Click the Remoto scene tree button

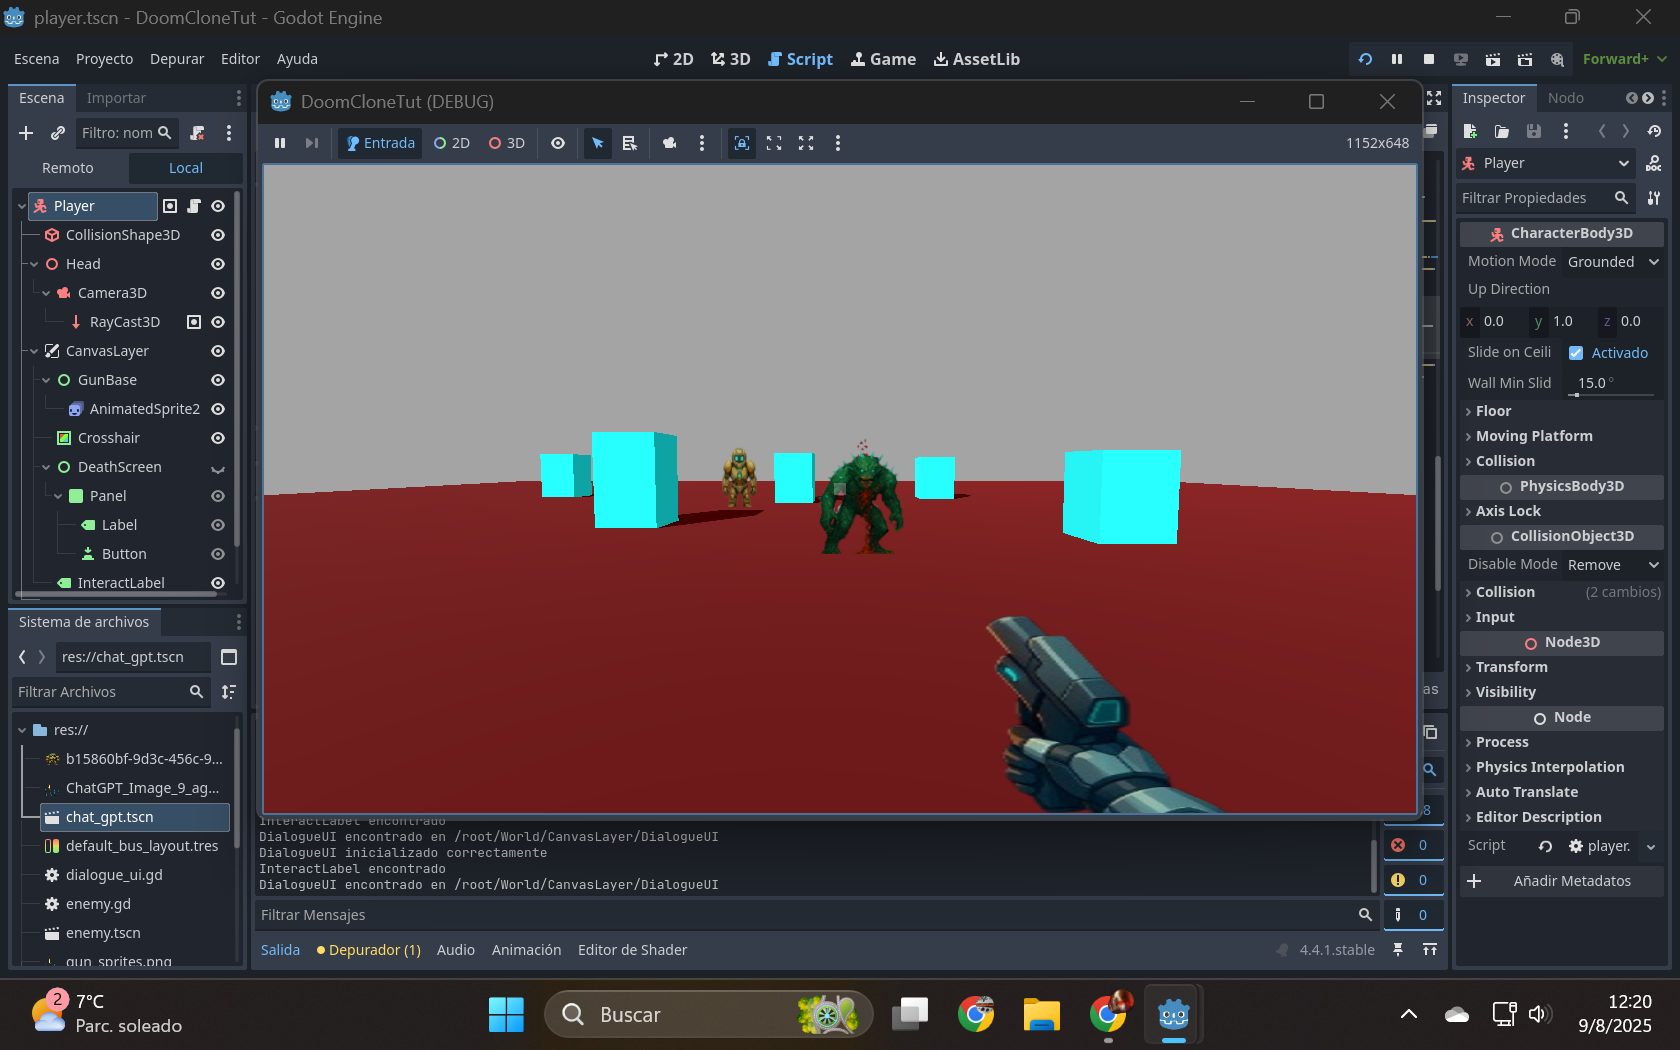68,168
